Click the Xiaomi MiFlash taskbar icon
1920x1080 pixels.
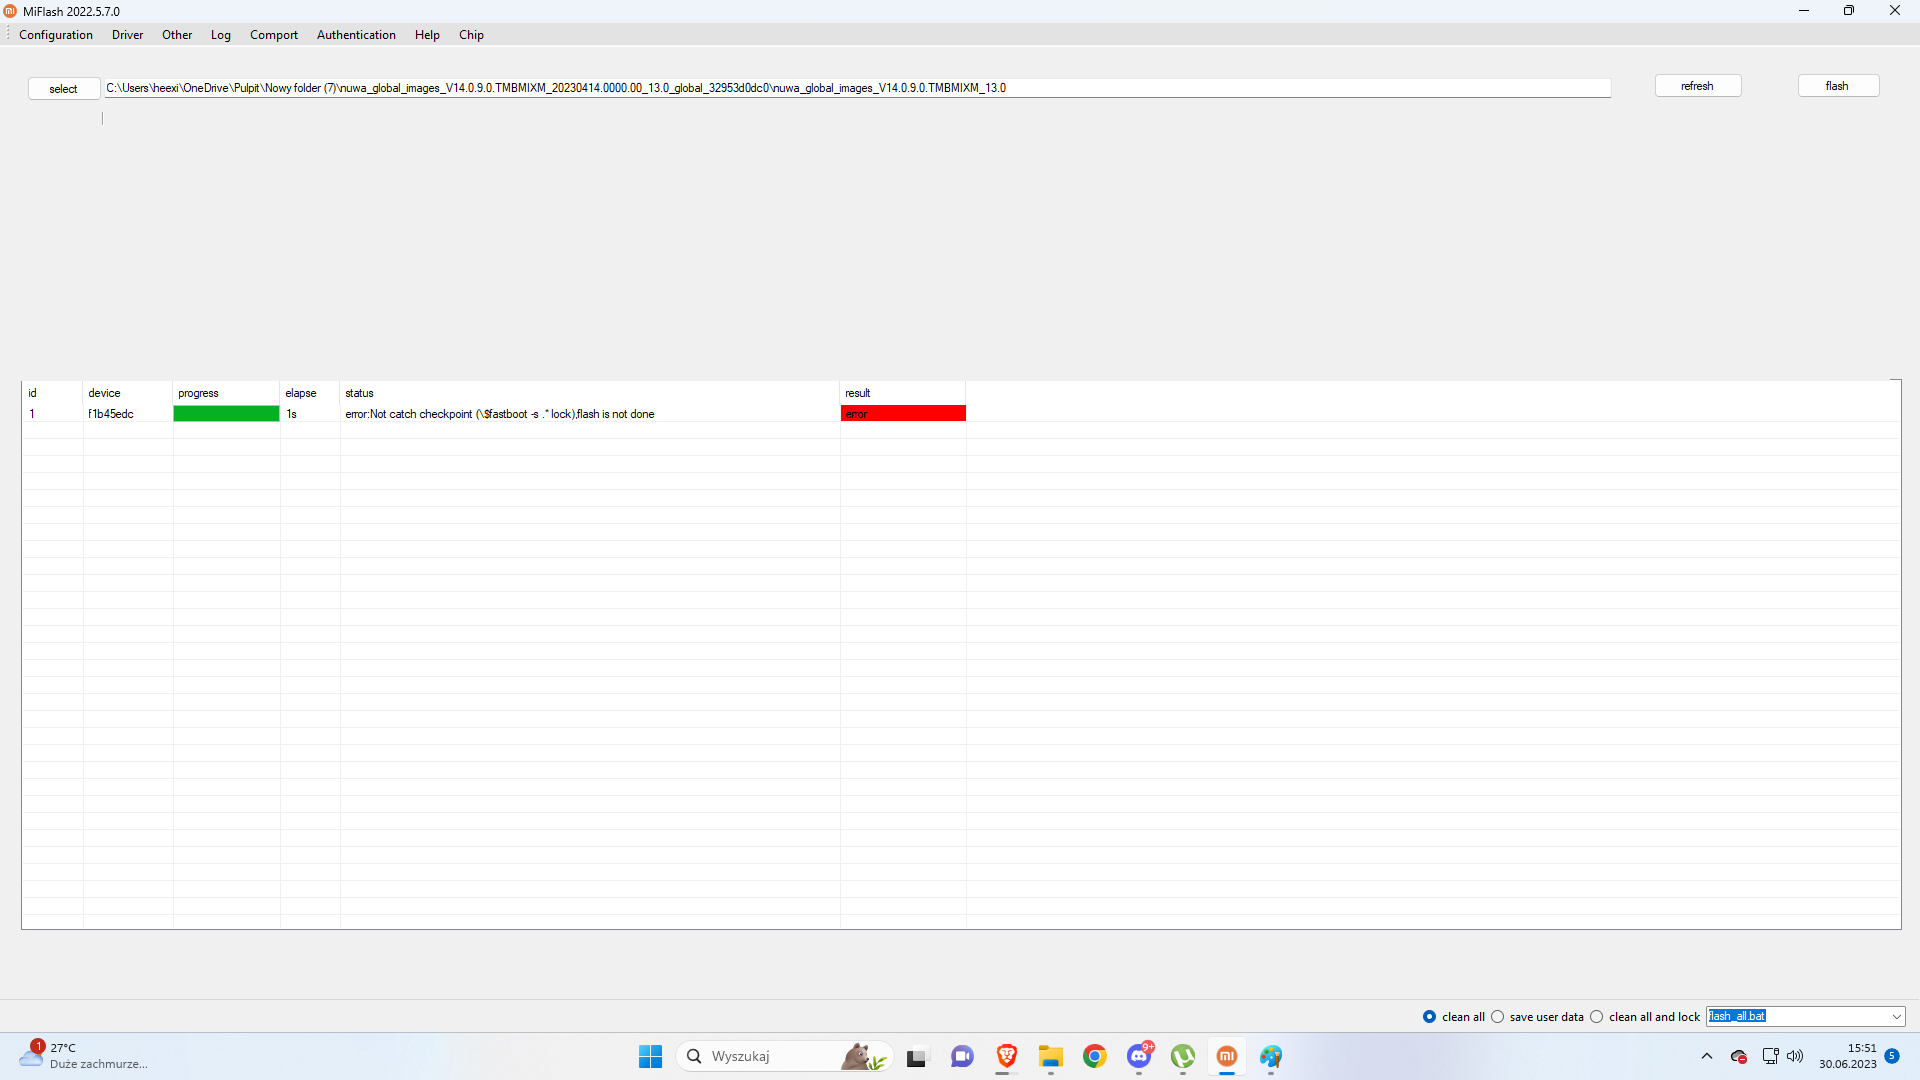point(1227,1056)
